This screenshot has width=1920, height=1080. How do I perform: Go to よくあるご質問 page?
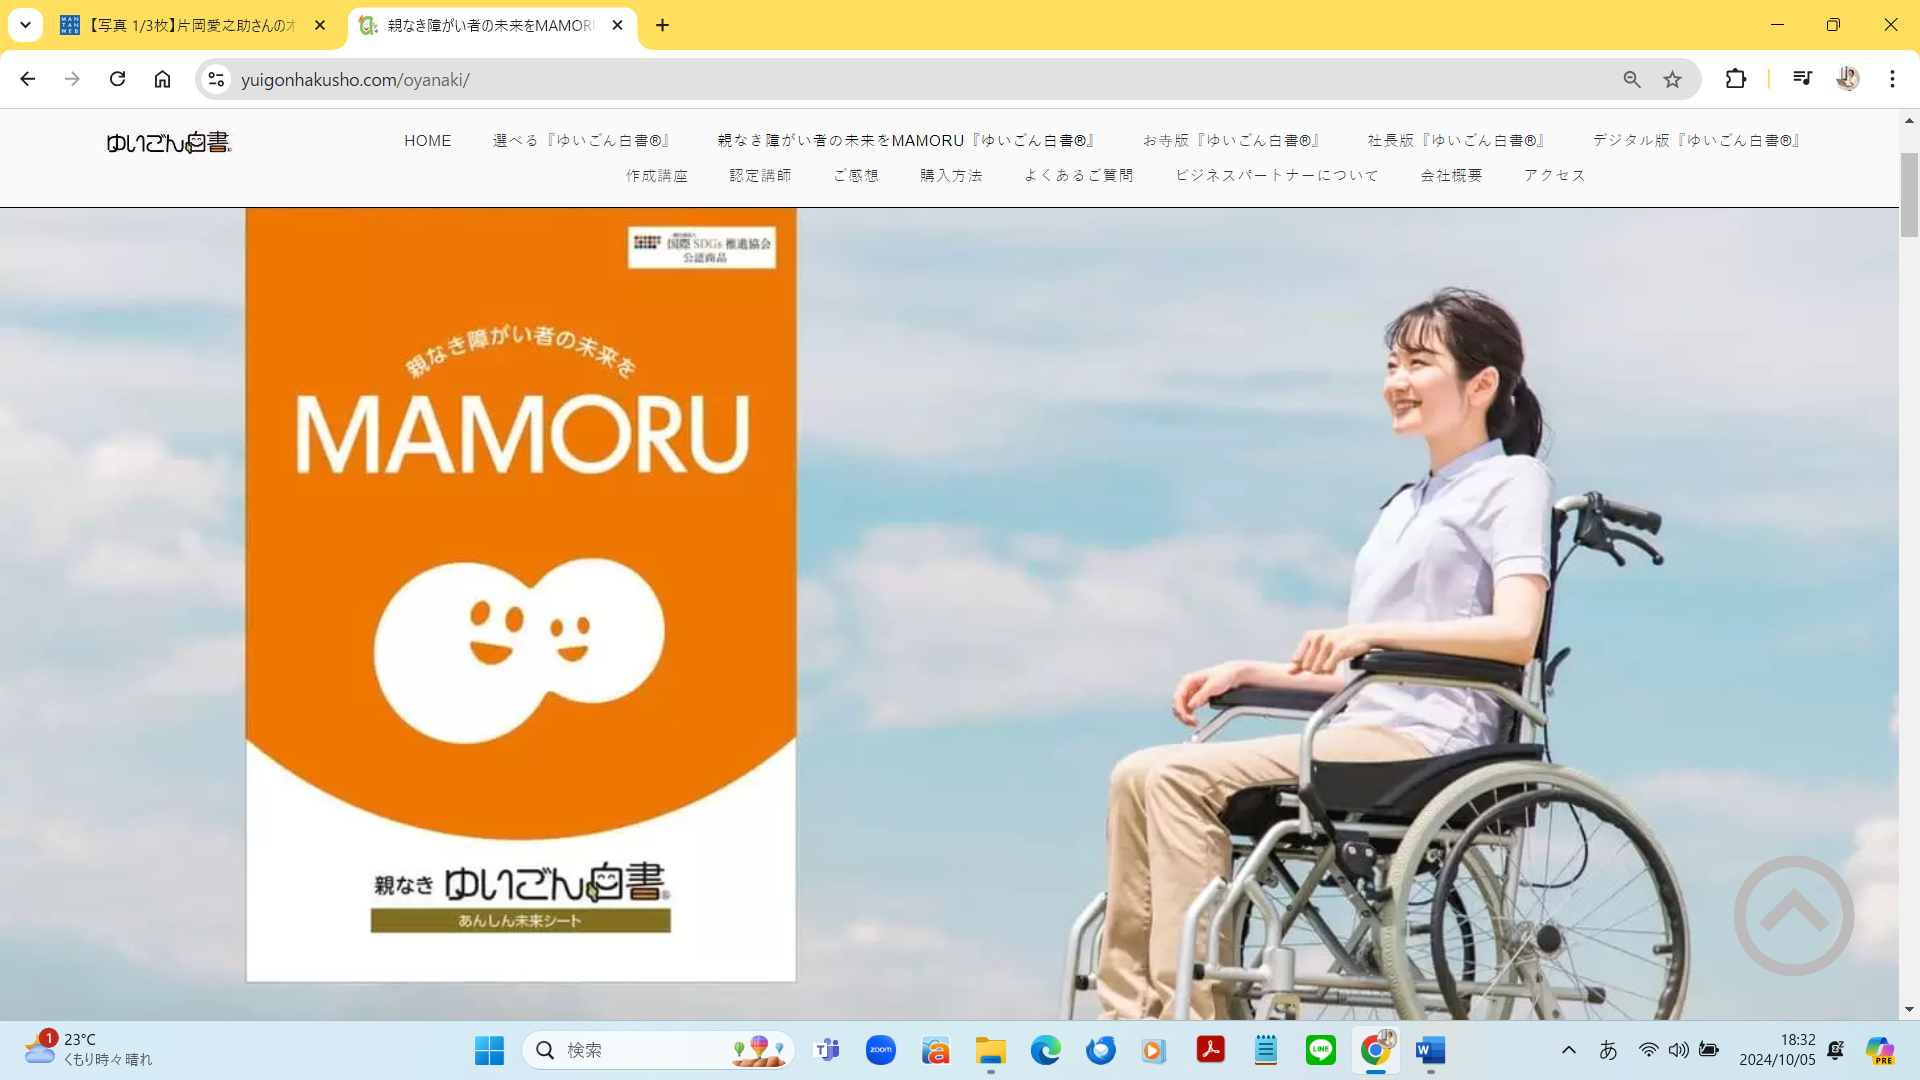click(1078, 175)
